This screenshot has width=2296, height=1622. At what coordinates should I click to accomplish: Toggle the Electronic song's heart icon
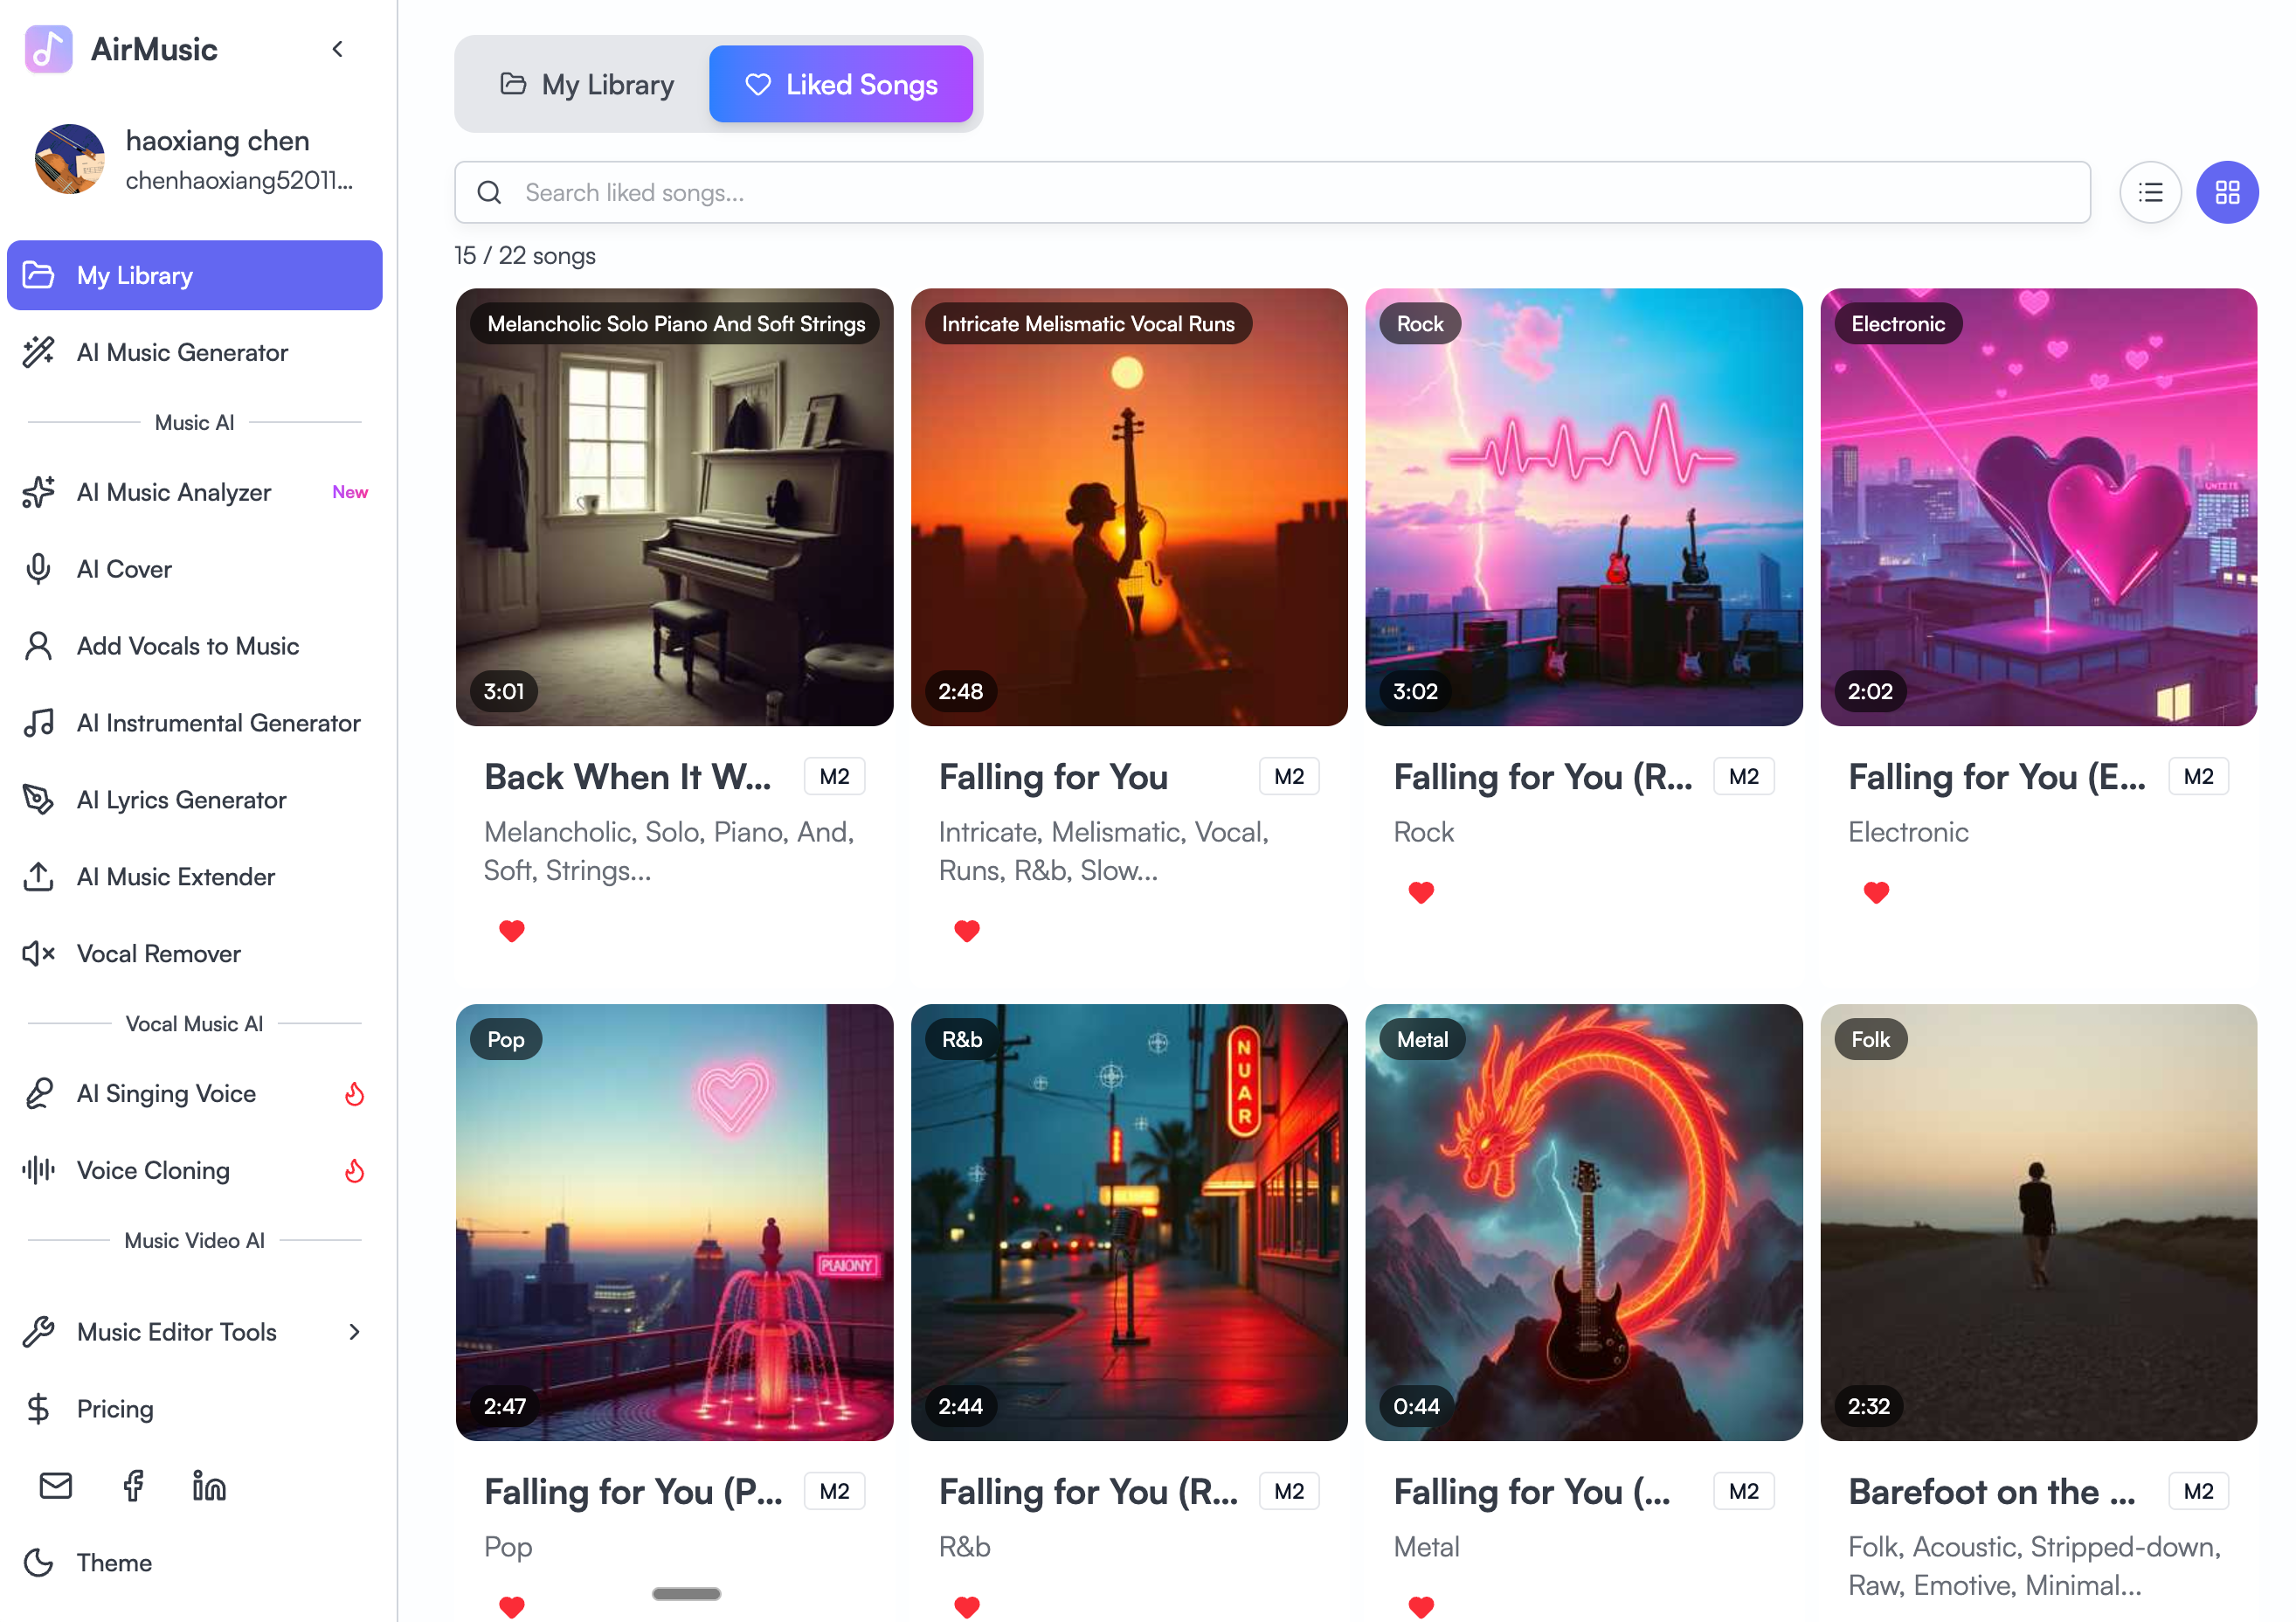click(1876, 892)
